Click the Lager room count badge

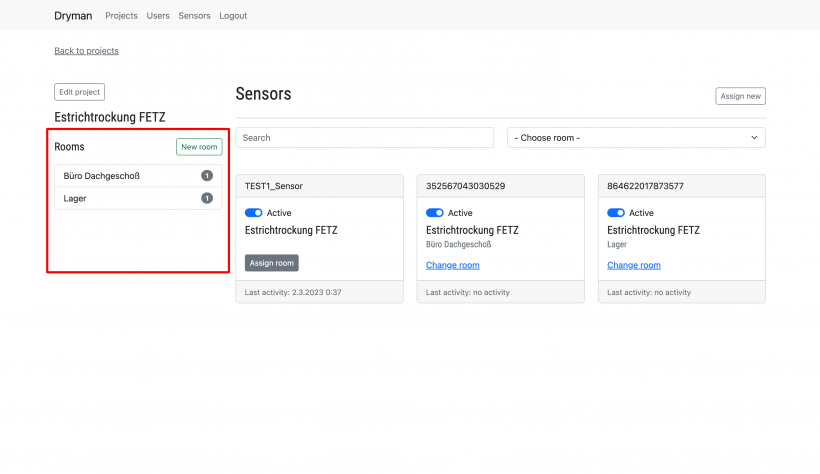click(x=207, y=198)
